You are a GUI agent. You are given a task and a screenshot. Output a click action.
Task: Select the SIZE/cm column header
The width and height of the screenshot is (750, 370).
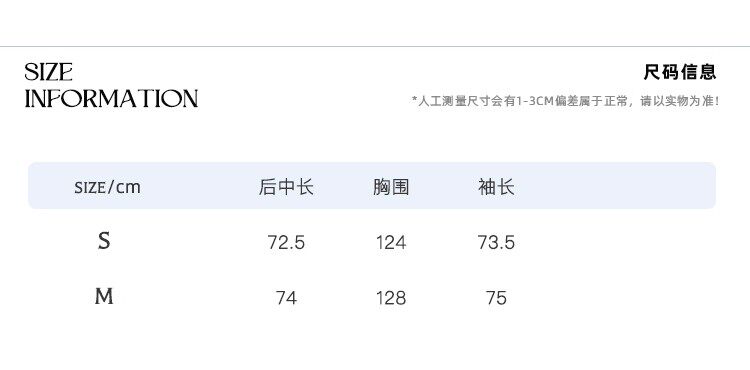click(107, 187)
